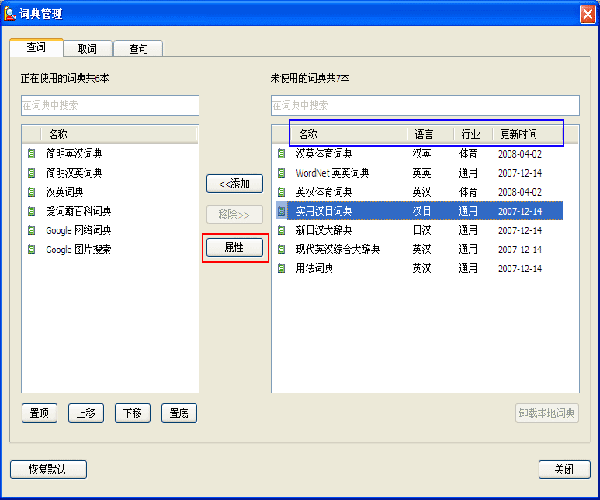Click the book icon beside 汉英词典
The width and height of the screenshot is (600, 500).
(31, 192)
